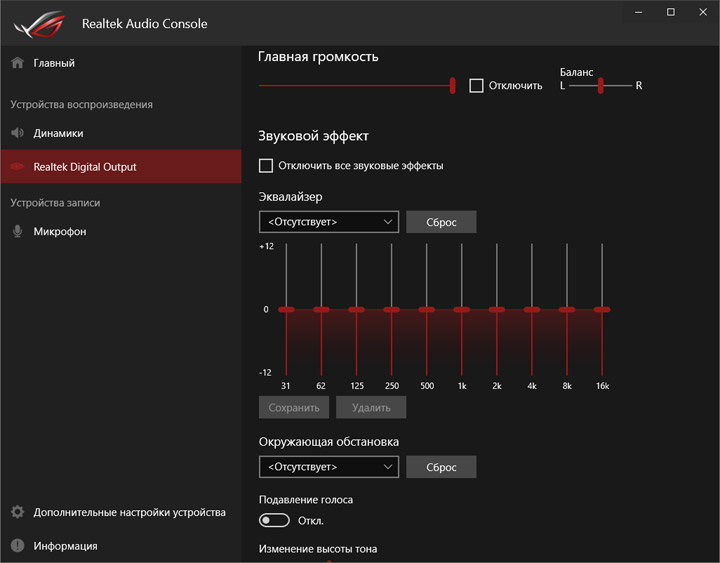Open Дополнительные настройки устройства
The width and height of the screenshot is (720, 563).
121,512
